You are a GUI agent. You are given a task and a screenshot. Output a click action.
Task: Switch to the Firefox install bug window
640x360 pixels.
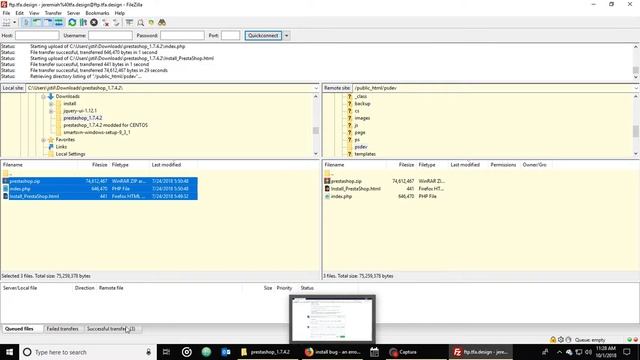(333, 352)
